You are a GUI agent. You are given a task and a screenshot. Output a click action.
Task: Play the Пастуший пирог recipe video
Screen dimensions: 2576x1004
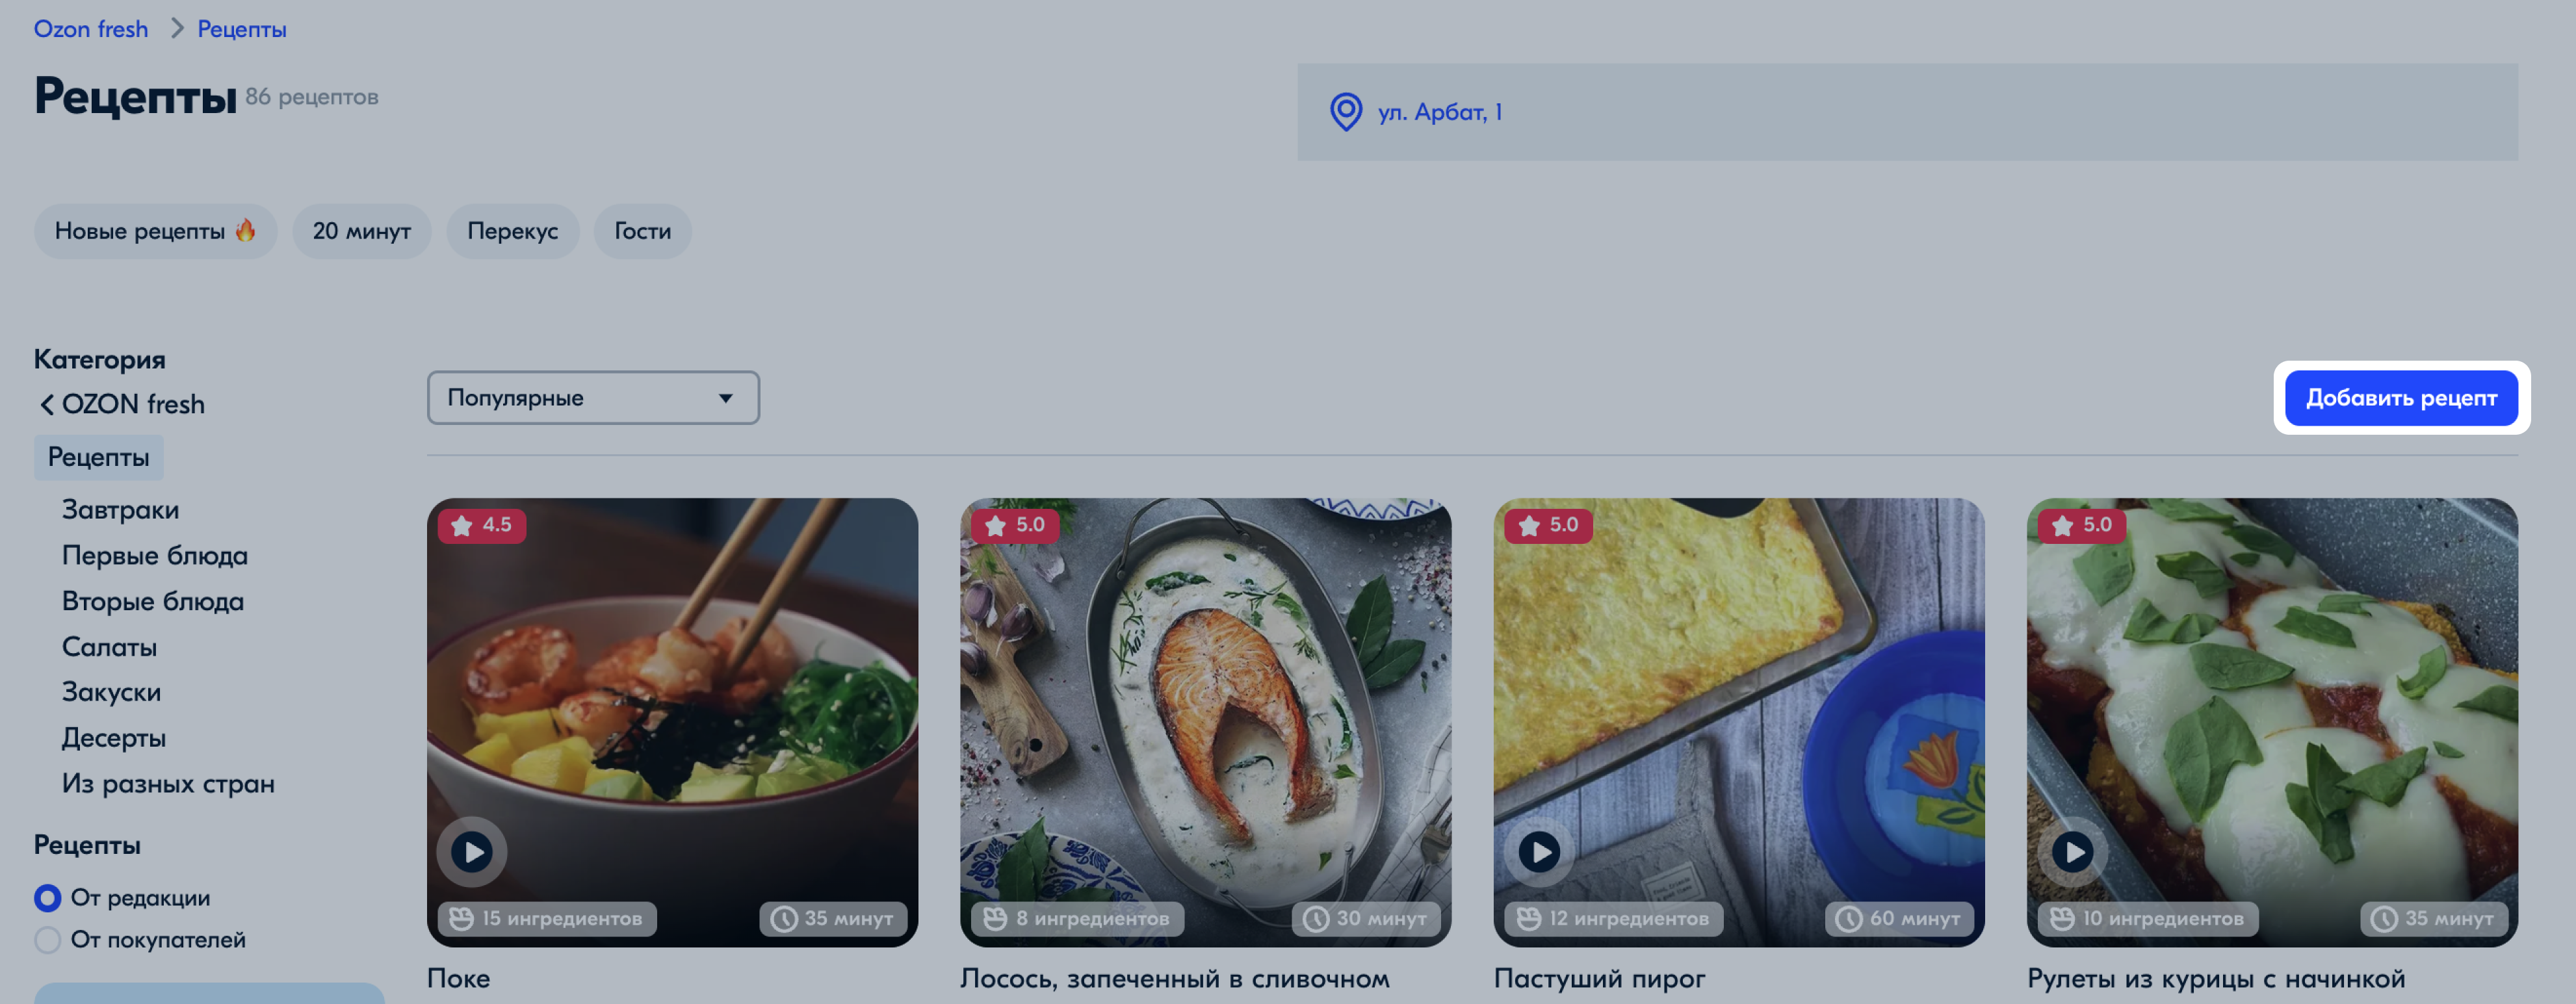coord(1539,852)
